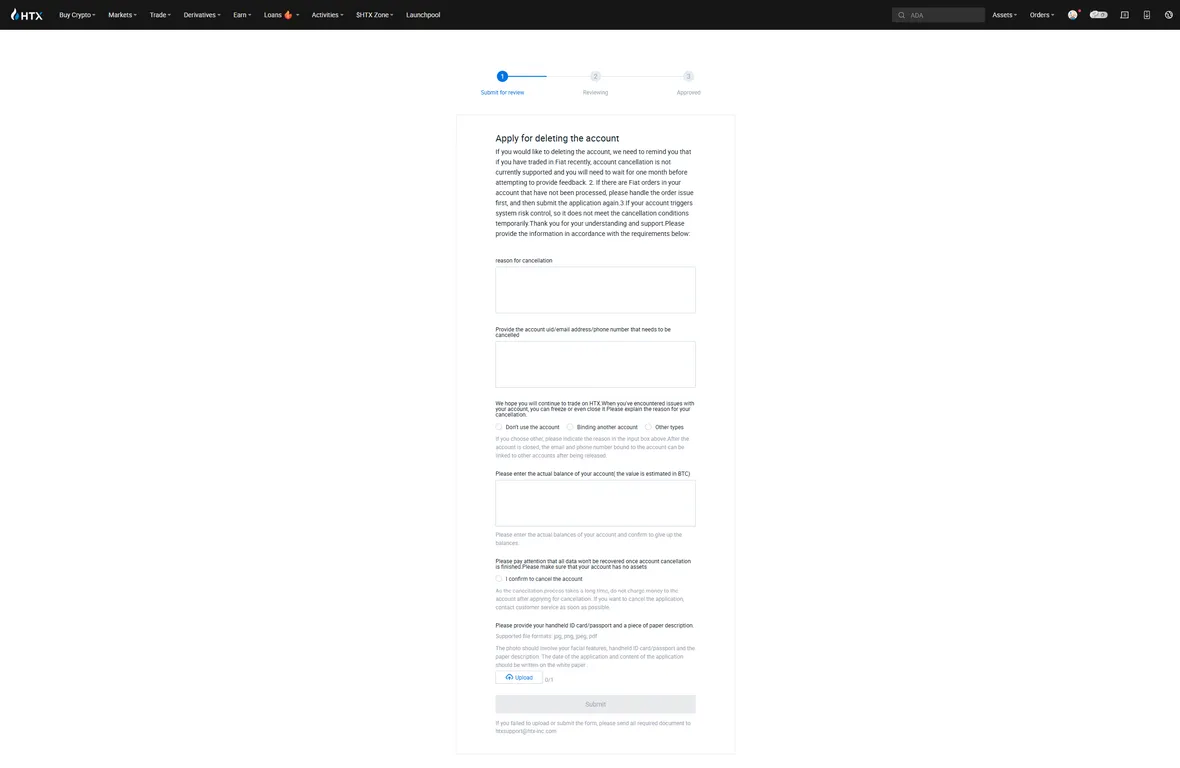Expand the Assets dropdown

pos(1004,14)
